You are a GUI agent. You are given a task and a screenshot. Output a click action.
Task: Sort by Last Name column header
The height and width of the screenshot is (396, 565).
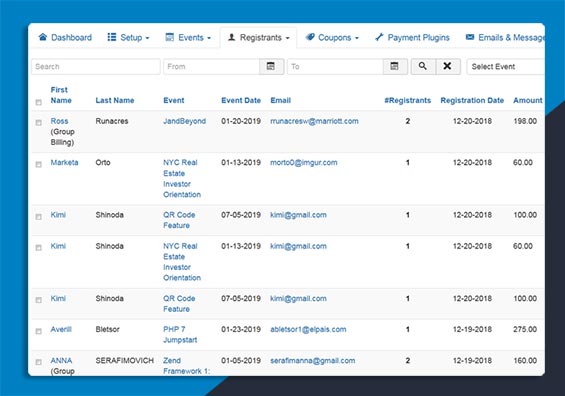tap(115, 101)
